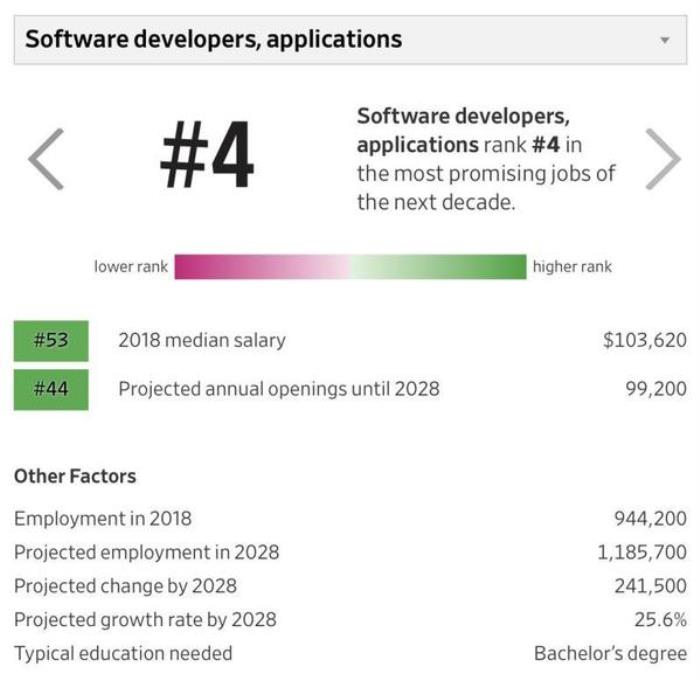Viewport: 700px width, 680px height.
Task: Select the Projected change by 2028 label
Action: 125,586
